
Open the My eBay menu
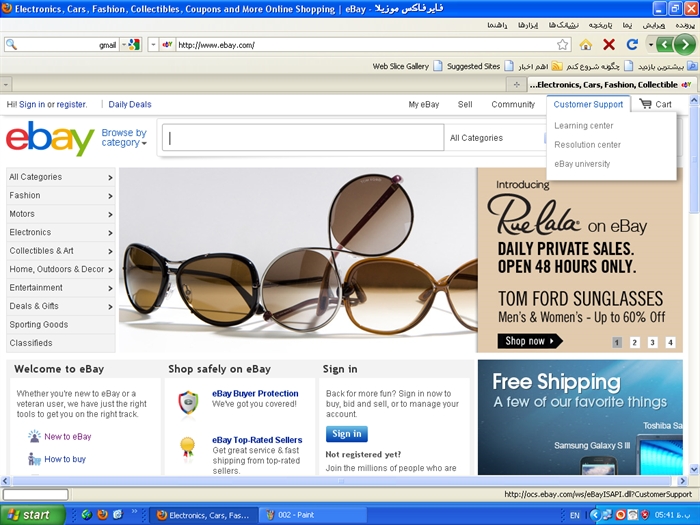point(424,104)
